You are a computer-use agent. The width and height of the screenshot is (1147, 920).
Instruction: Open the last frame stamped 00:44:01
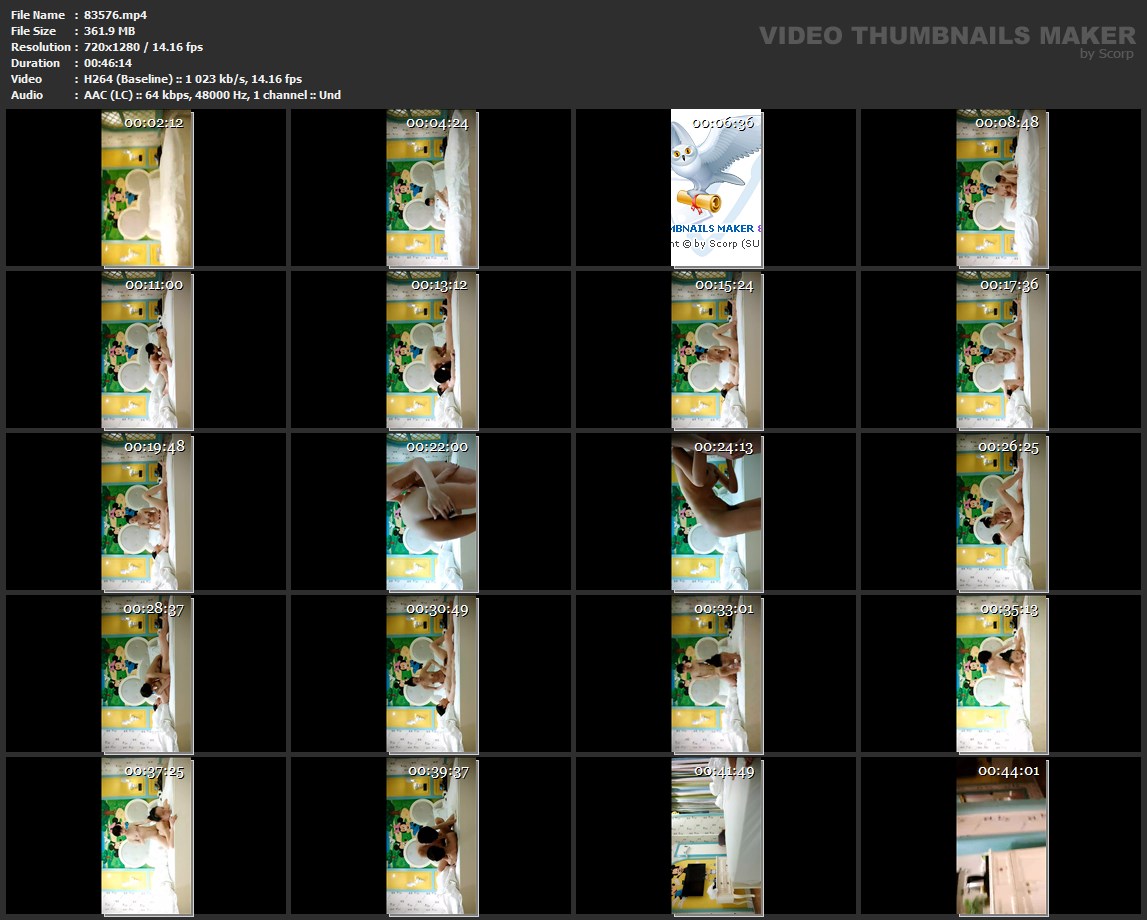(1001, 837)
